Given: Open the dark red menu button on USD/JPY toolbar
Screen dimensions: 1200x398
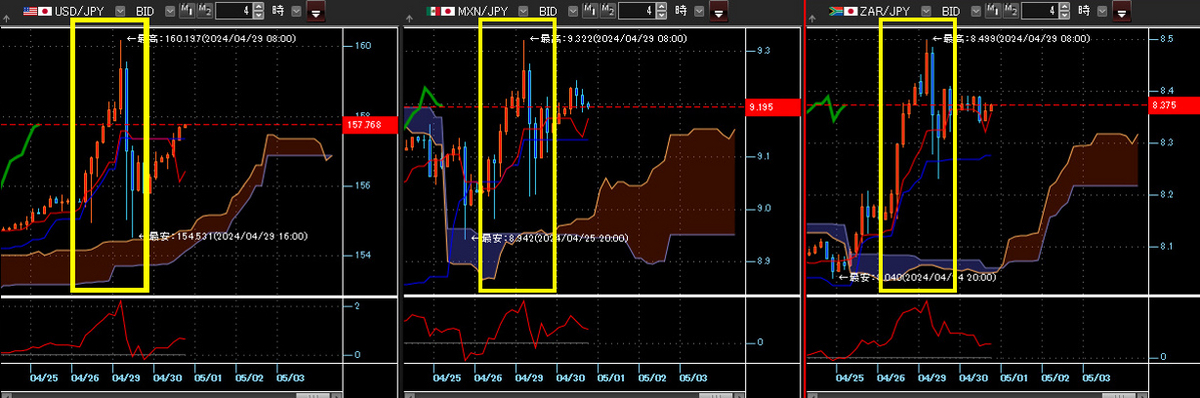Looking at the screenshot, I should [316, 12].
